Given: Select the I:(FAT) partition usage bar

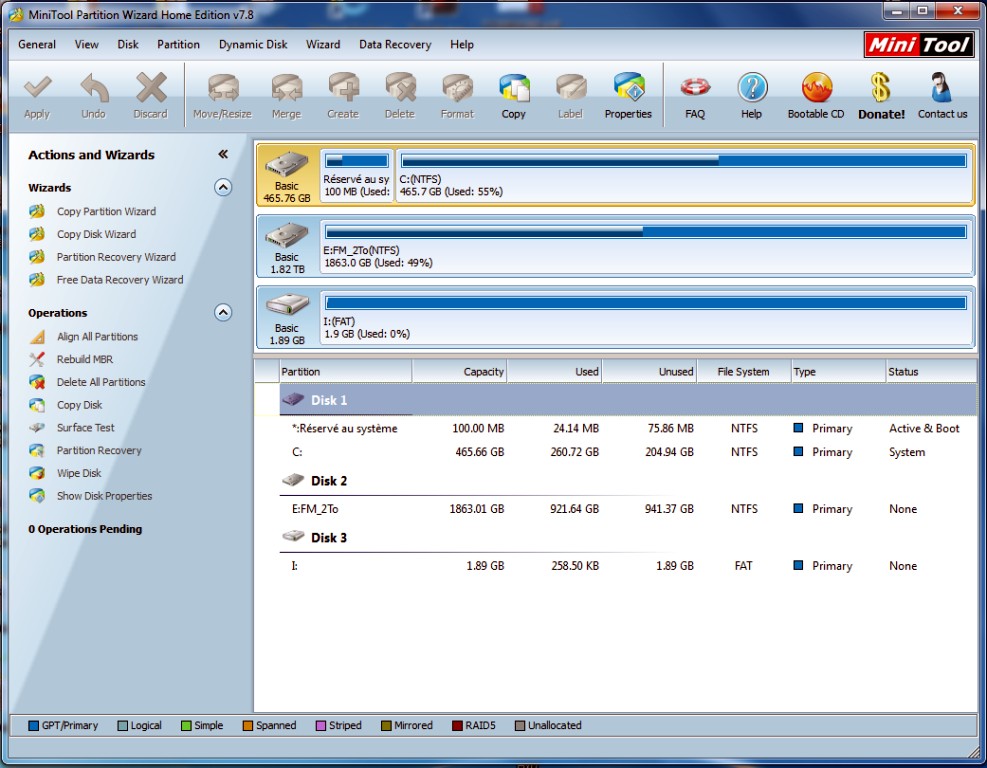Looking at the screenshot, I should (646, 303).
